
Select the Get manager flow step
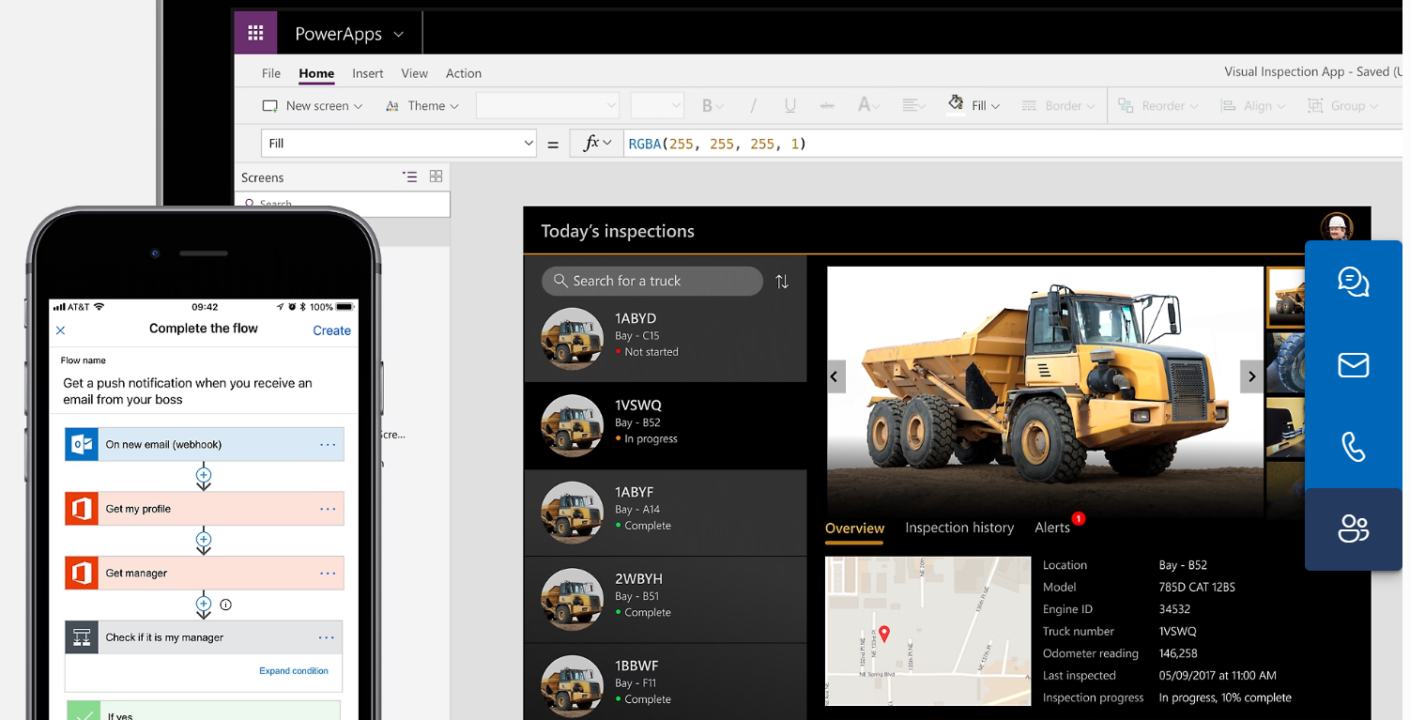[x=204, y=573]
